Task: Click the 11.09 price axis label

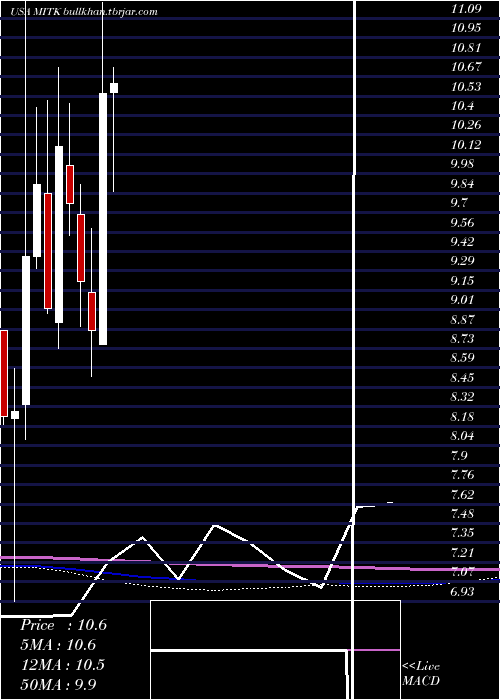Action: click(466, 8)
